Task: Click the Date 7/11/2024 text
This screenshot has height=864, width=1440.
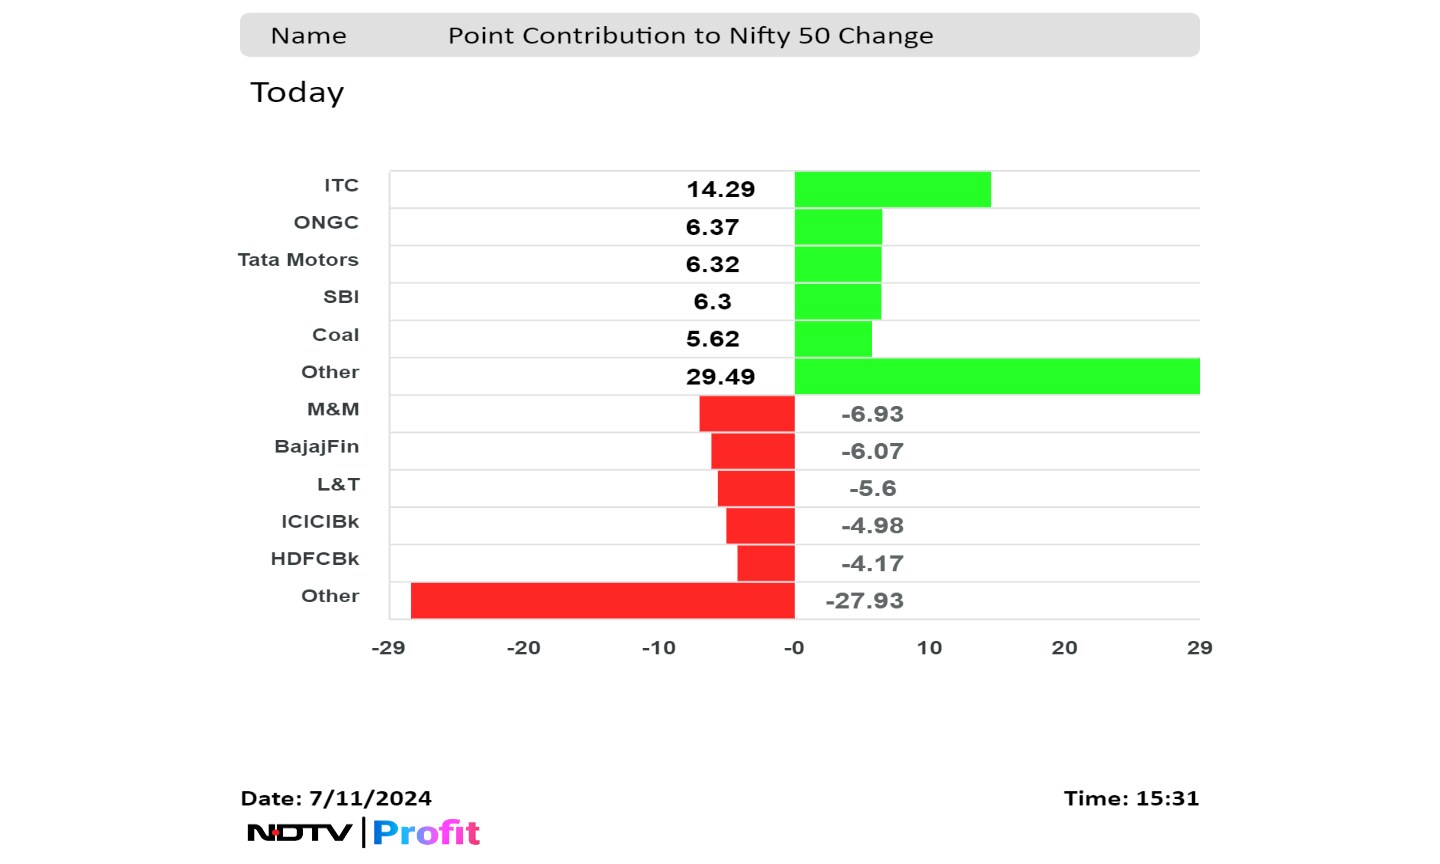Action: pos(336,798)
